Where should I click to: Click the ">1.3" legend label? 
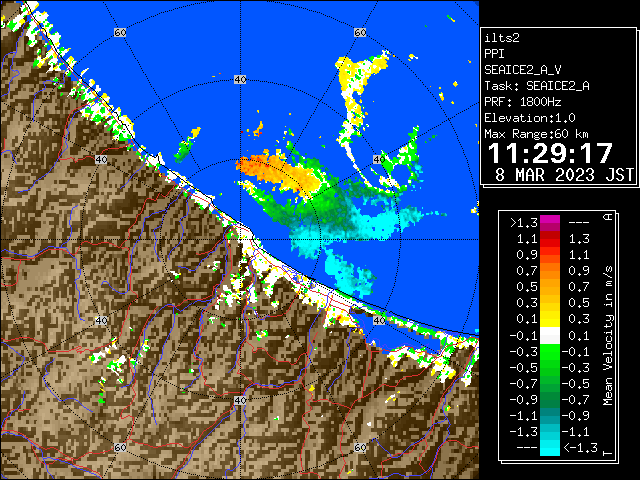pyautogui.click(x=524, y=223)
